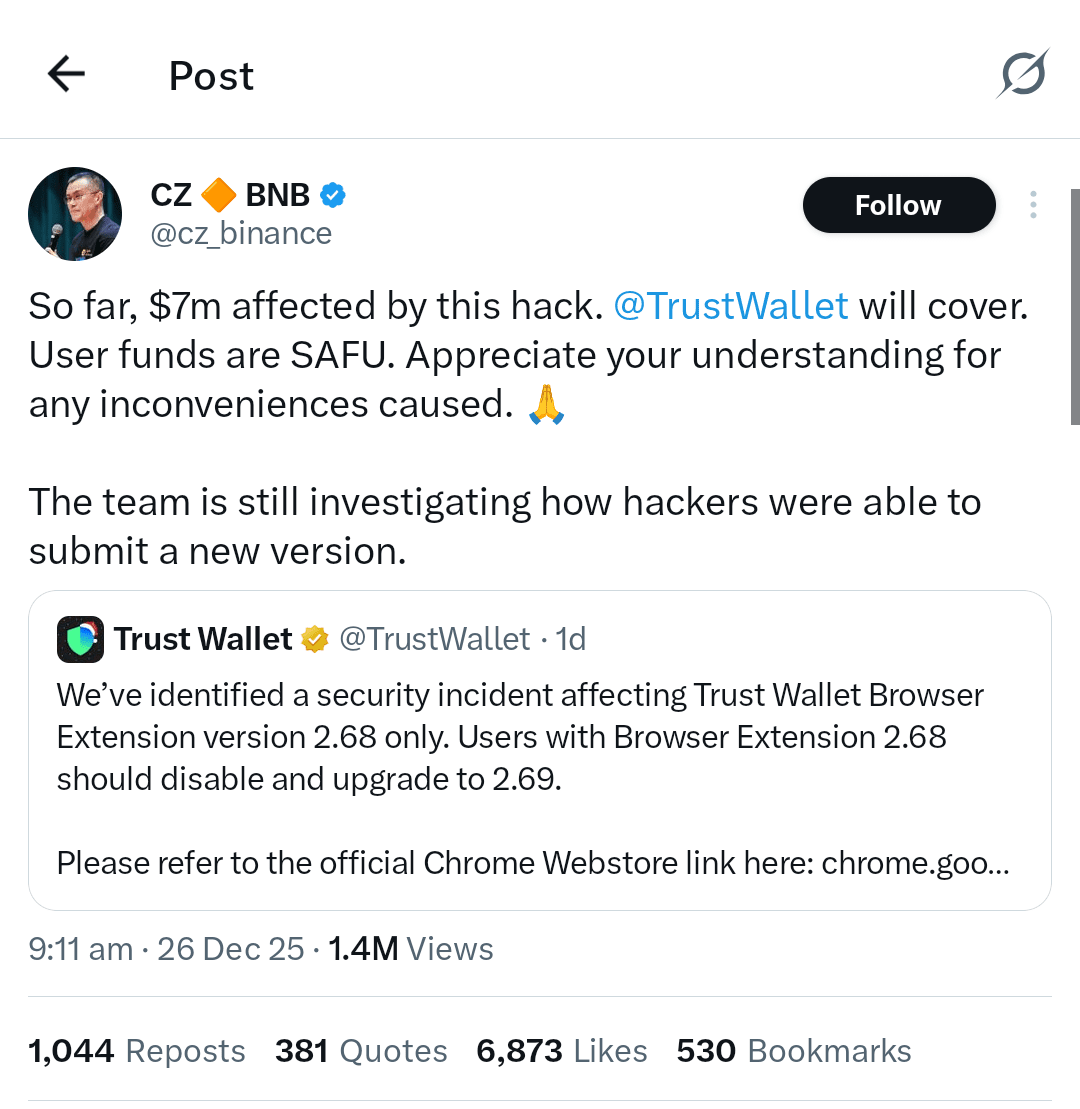Follow the CZ BNB account
The width and height of the screenshot is (1080, 1109).
pyautogui.click(x=898, y=205)
